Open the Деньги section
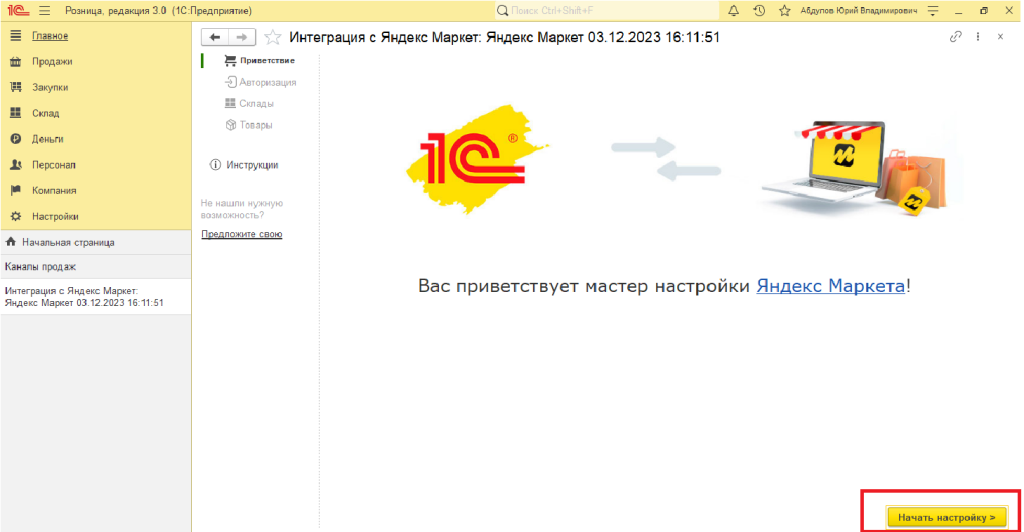The height and width of the screenshot is (532, 1024). tap(48, 139)
